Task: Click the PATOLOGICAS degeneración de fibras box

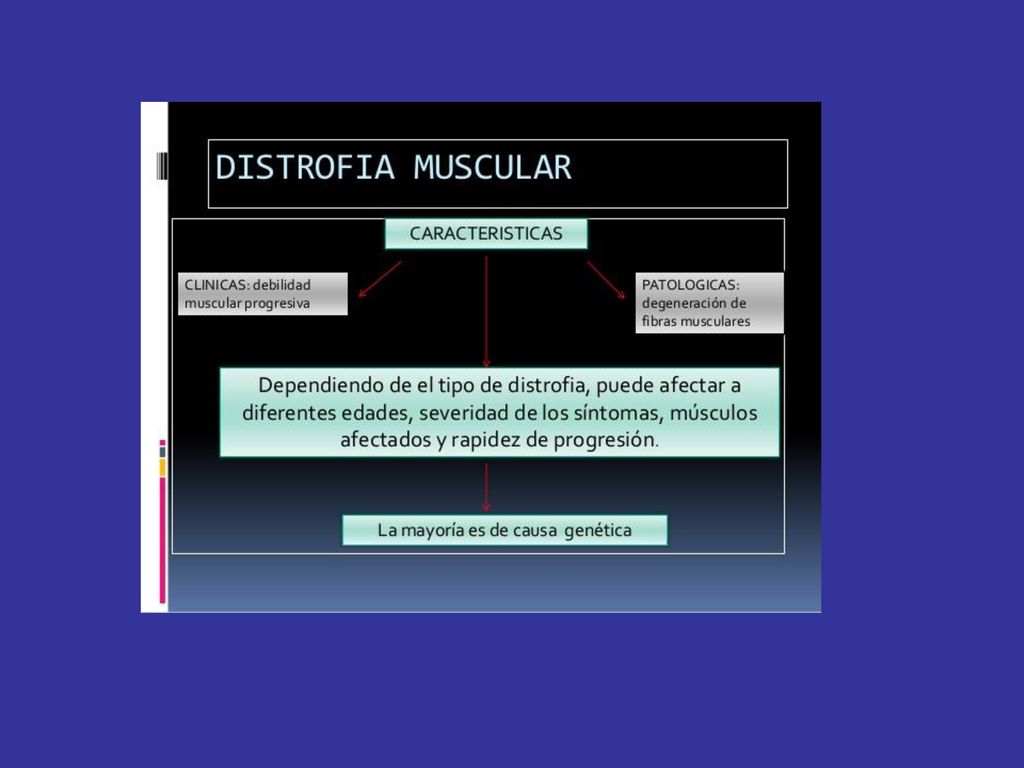Action: pos(709,303)
